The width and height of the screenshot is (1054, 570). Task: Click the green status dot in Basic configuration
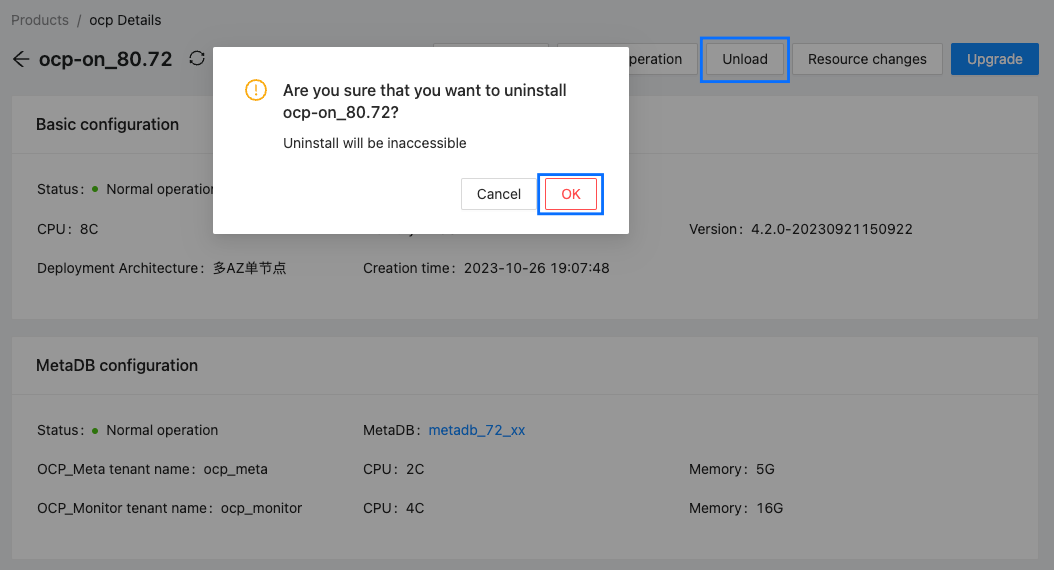(x=95, y=188)
